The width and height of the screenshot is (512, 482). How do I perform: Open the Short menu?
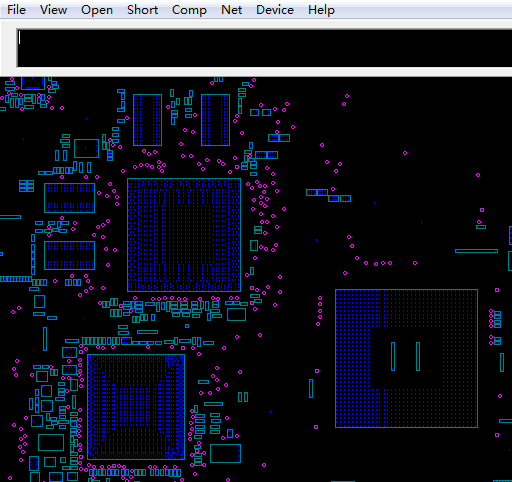[x=142, y=10]
